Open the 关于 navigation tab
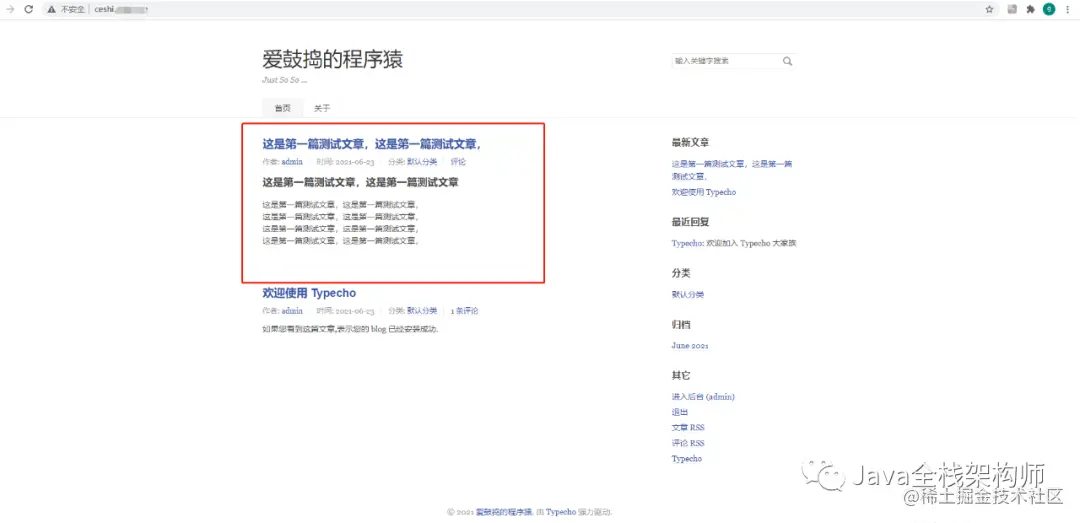This screenshot has height=523, width=1080. tap(322, 108)
